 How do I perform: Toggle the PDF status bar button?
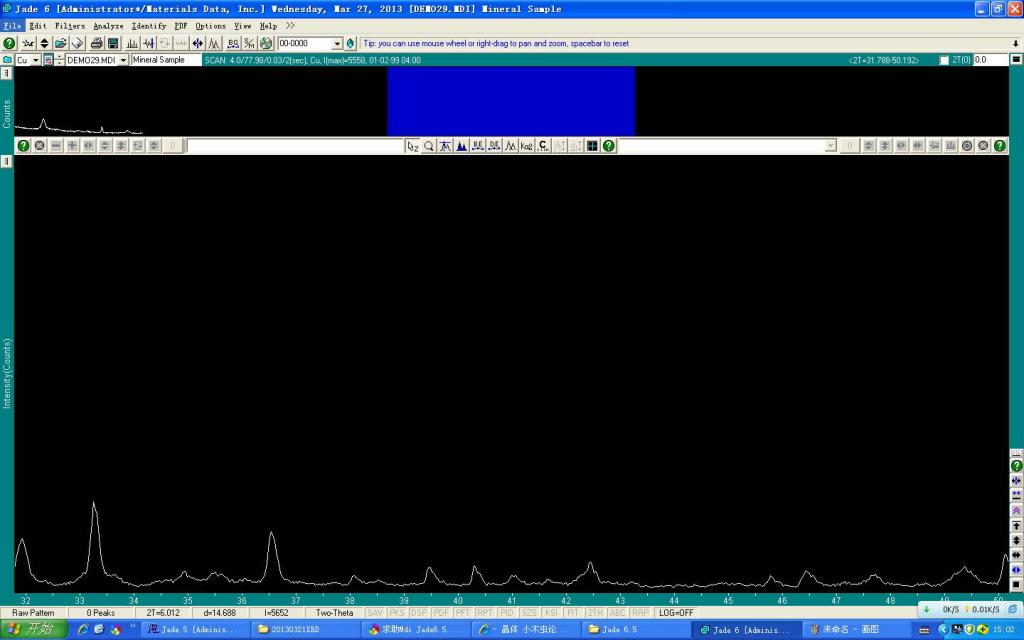coord(441,613)
